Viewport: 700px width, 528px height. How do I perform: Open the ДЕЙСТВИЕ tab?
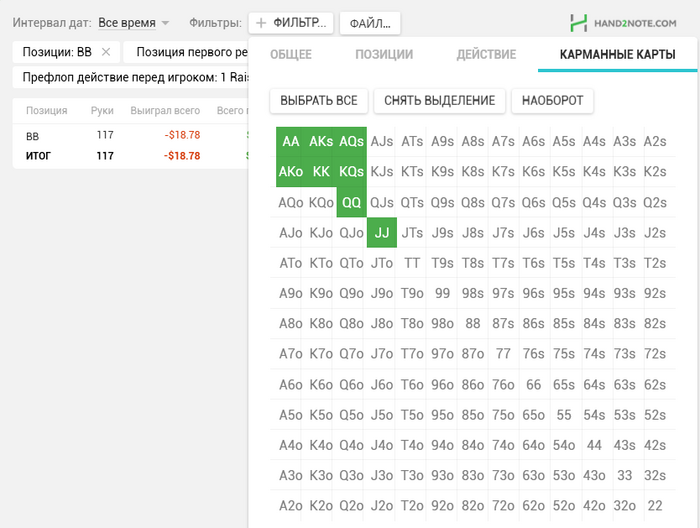pyautogui.click(x=486, y=54)
